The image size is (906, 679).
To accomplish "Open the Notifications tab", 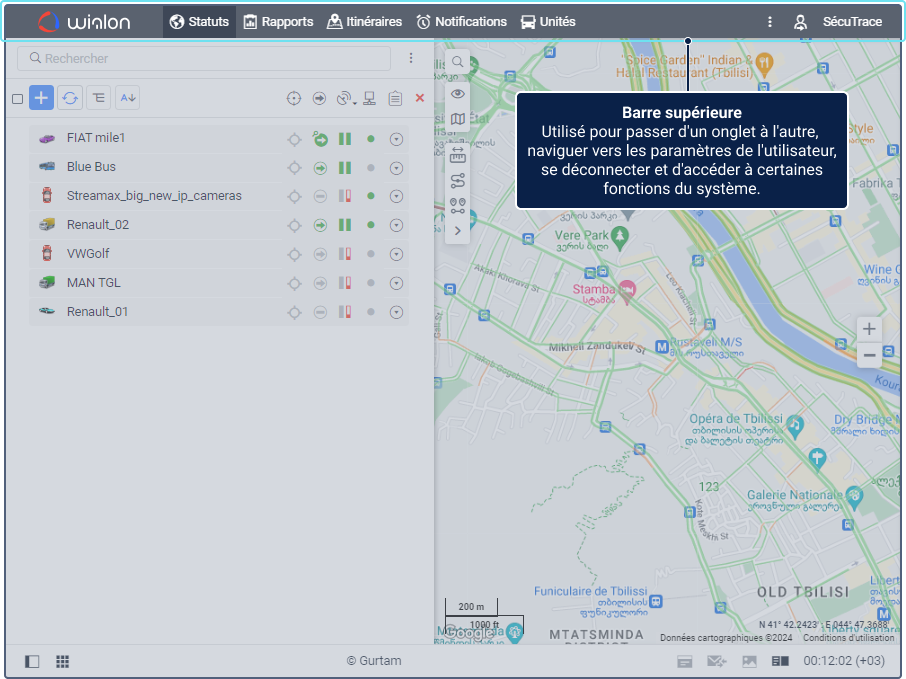I will [461, 21].
